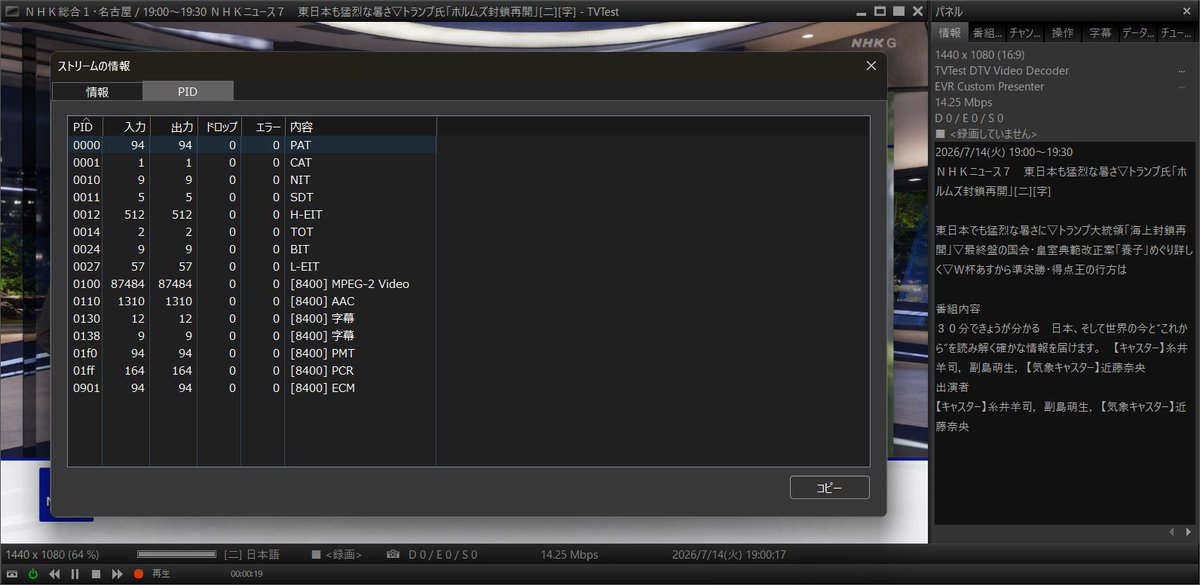Select the [8400] MPEG-2 Video row
The height and width of the screenshot is (585, 1200).
click(x=252, y=284)
